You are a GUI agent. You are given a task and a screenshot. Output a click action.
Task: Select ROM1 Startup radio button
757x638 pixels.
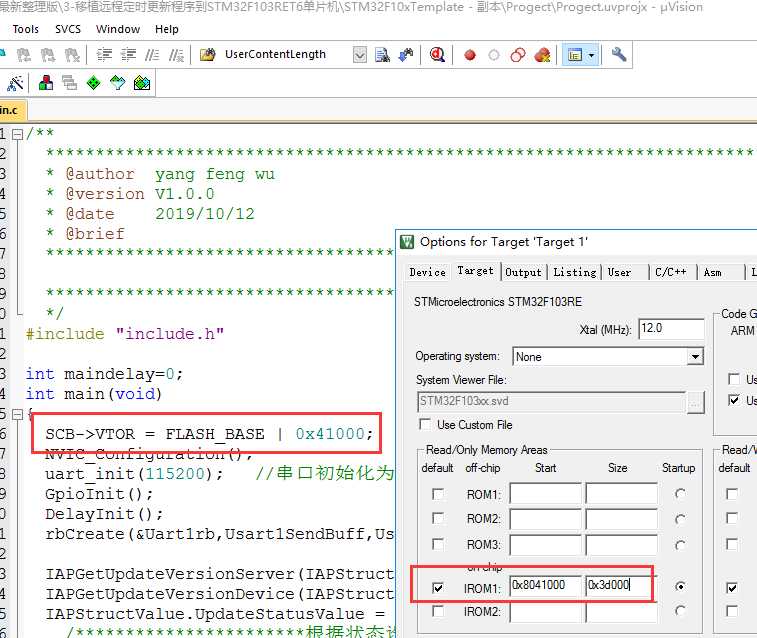(x=680, y=494)
